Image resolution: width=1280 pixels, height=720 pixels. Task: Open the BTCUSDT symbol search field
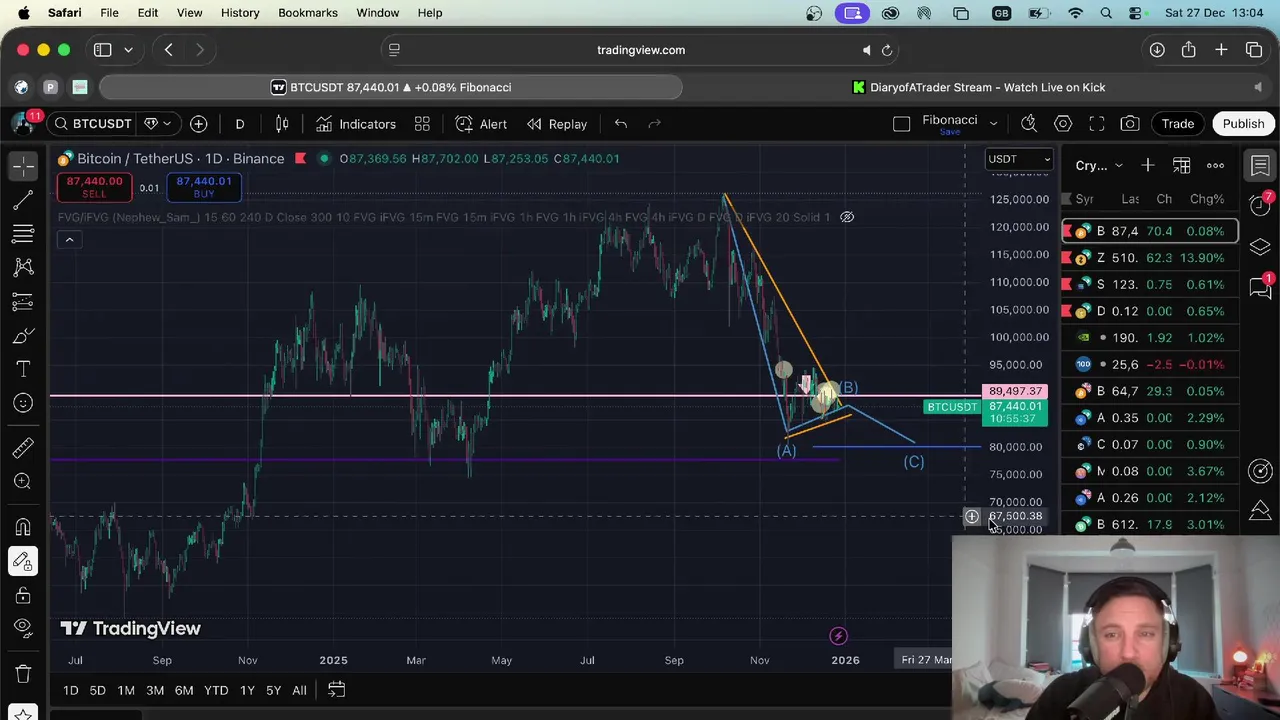coord(92,124)
